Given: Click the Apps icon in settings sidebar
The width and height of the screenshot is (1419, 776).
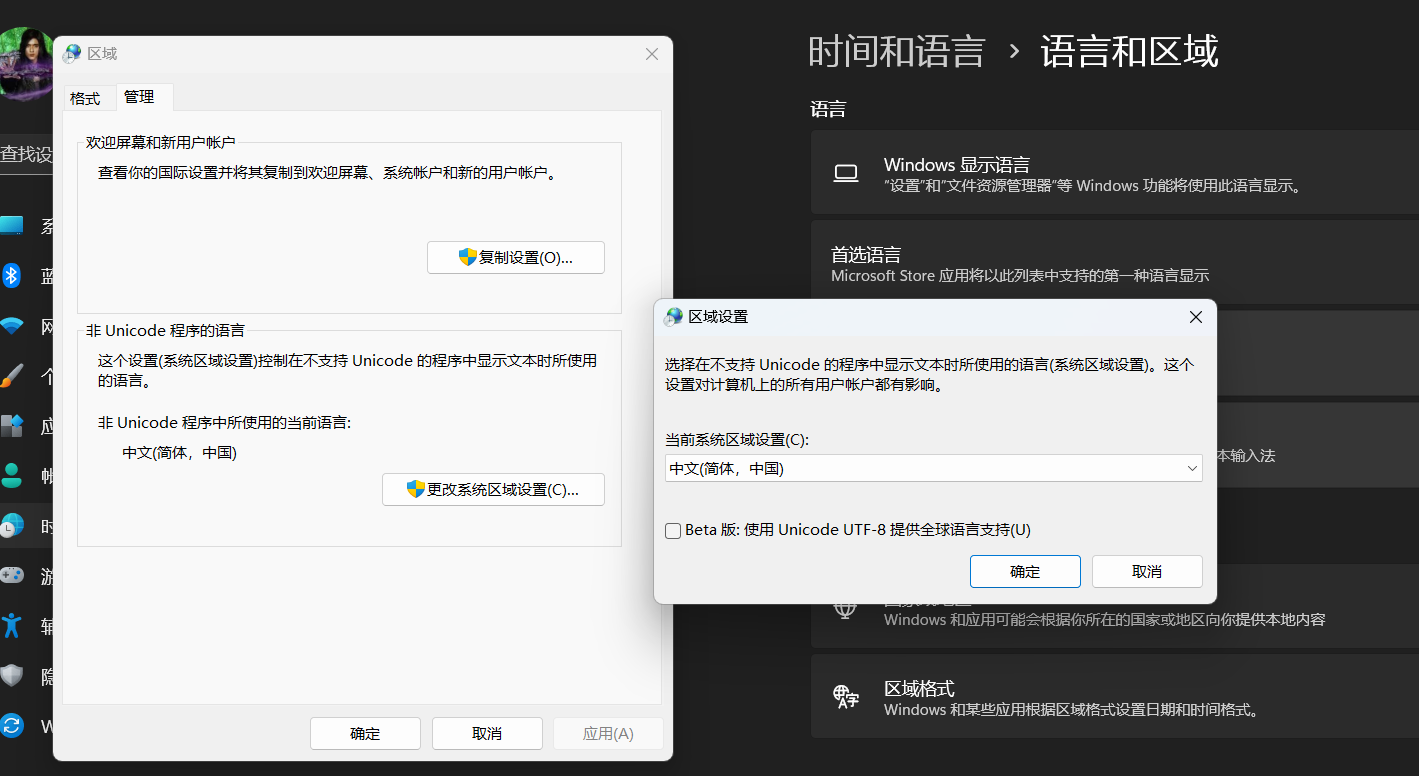Looking at the screenshot, I should 11,426.
